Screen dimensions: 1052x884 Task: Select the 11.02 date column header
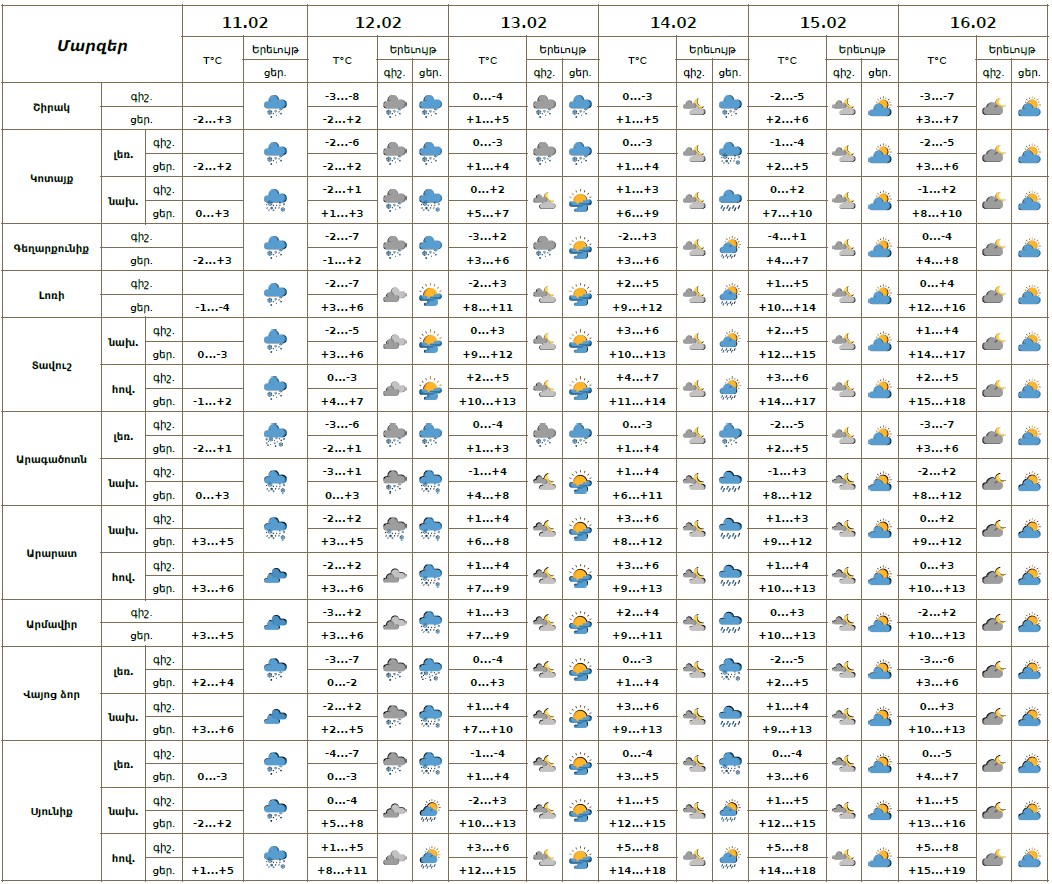point(244,22)
